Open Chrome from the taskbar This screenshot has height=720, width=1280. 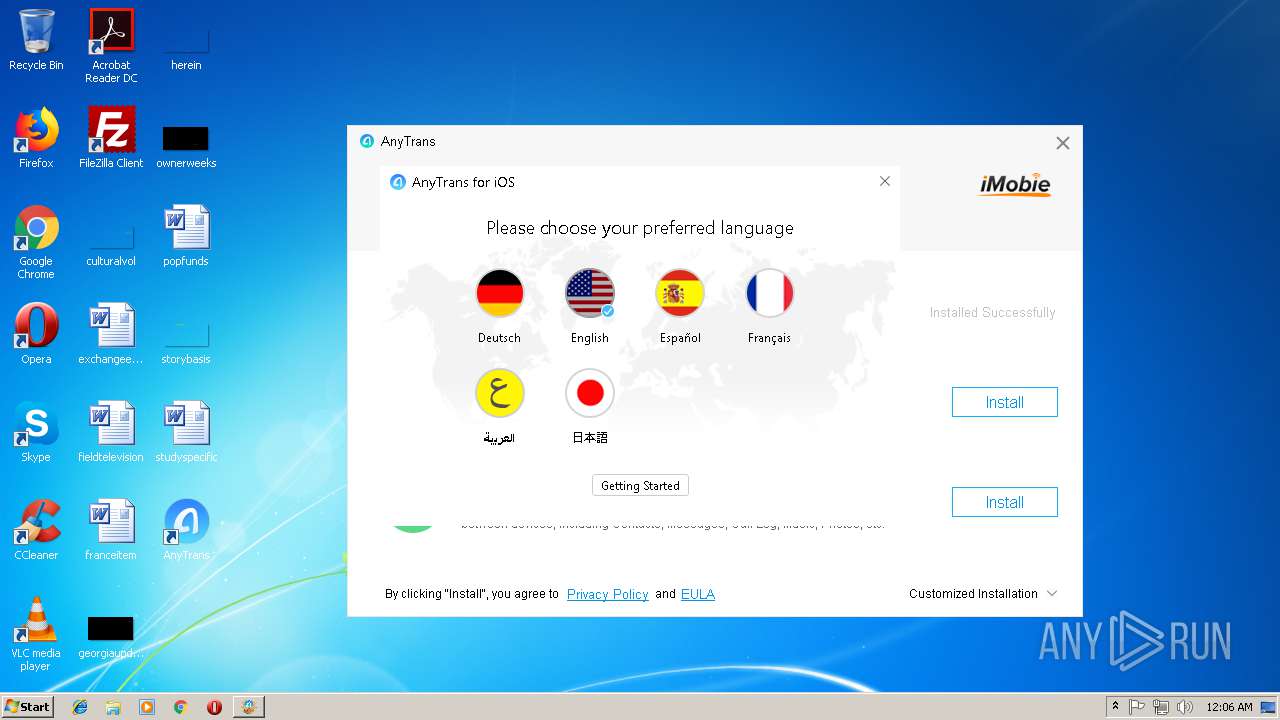pyautogui.click(x=181, y=707)
